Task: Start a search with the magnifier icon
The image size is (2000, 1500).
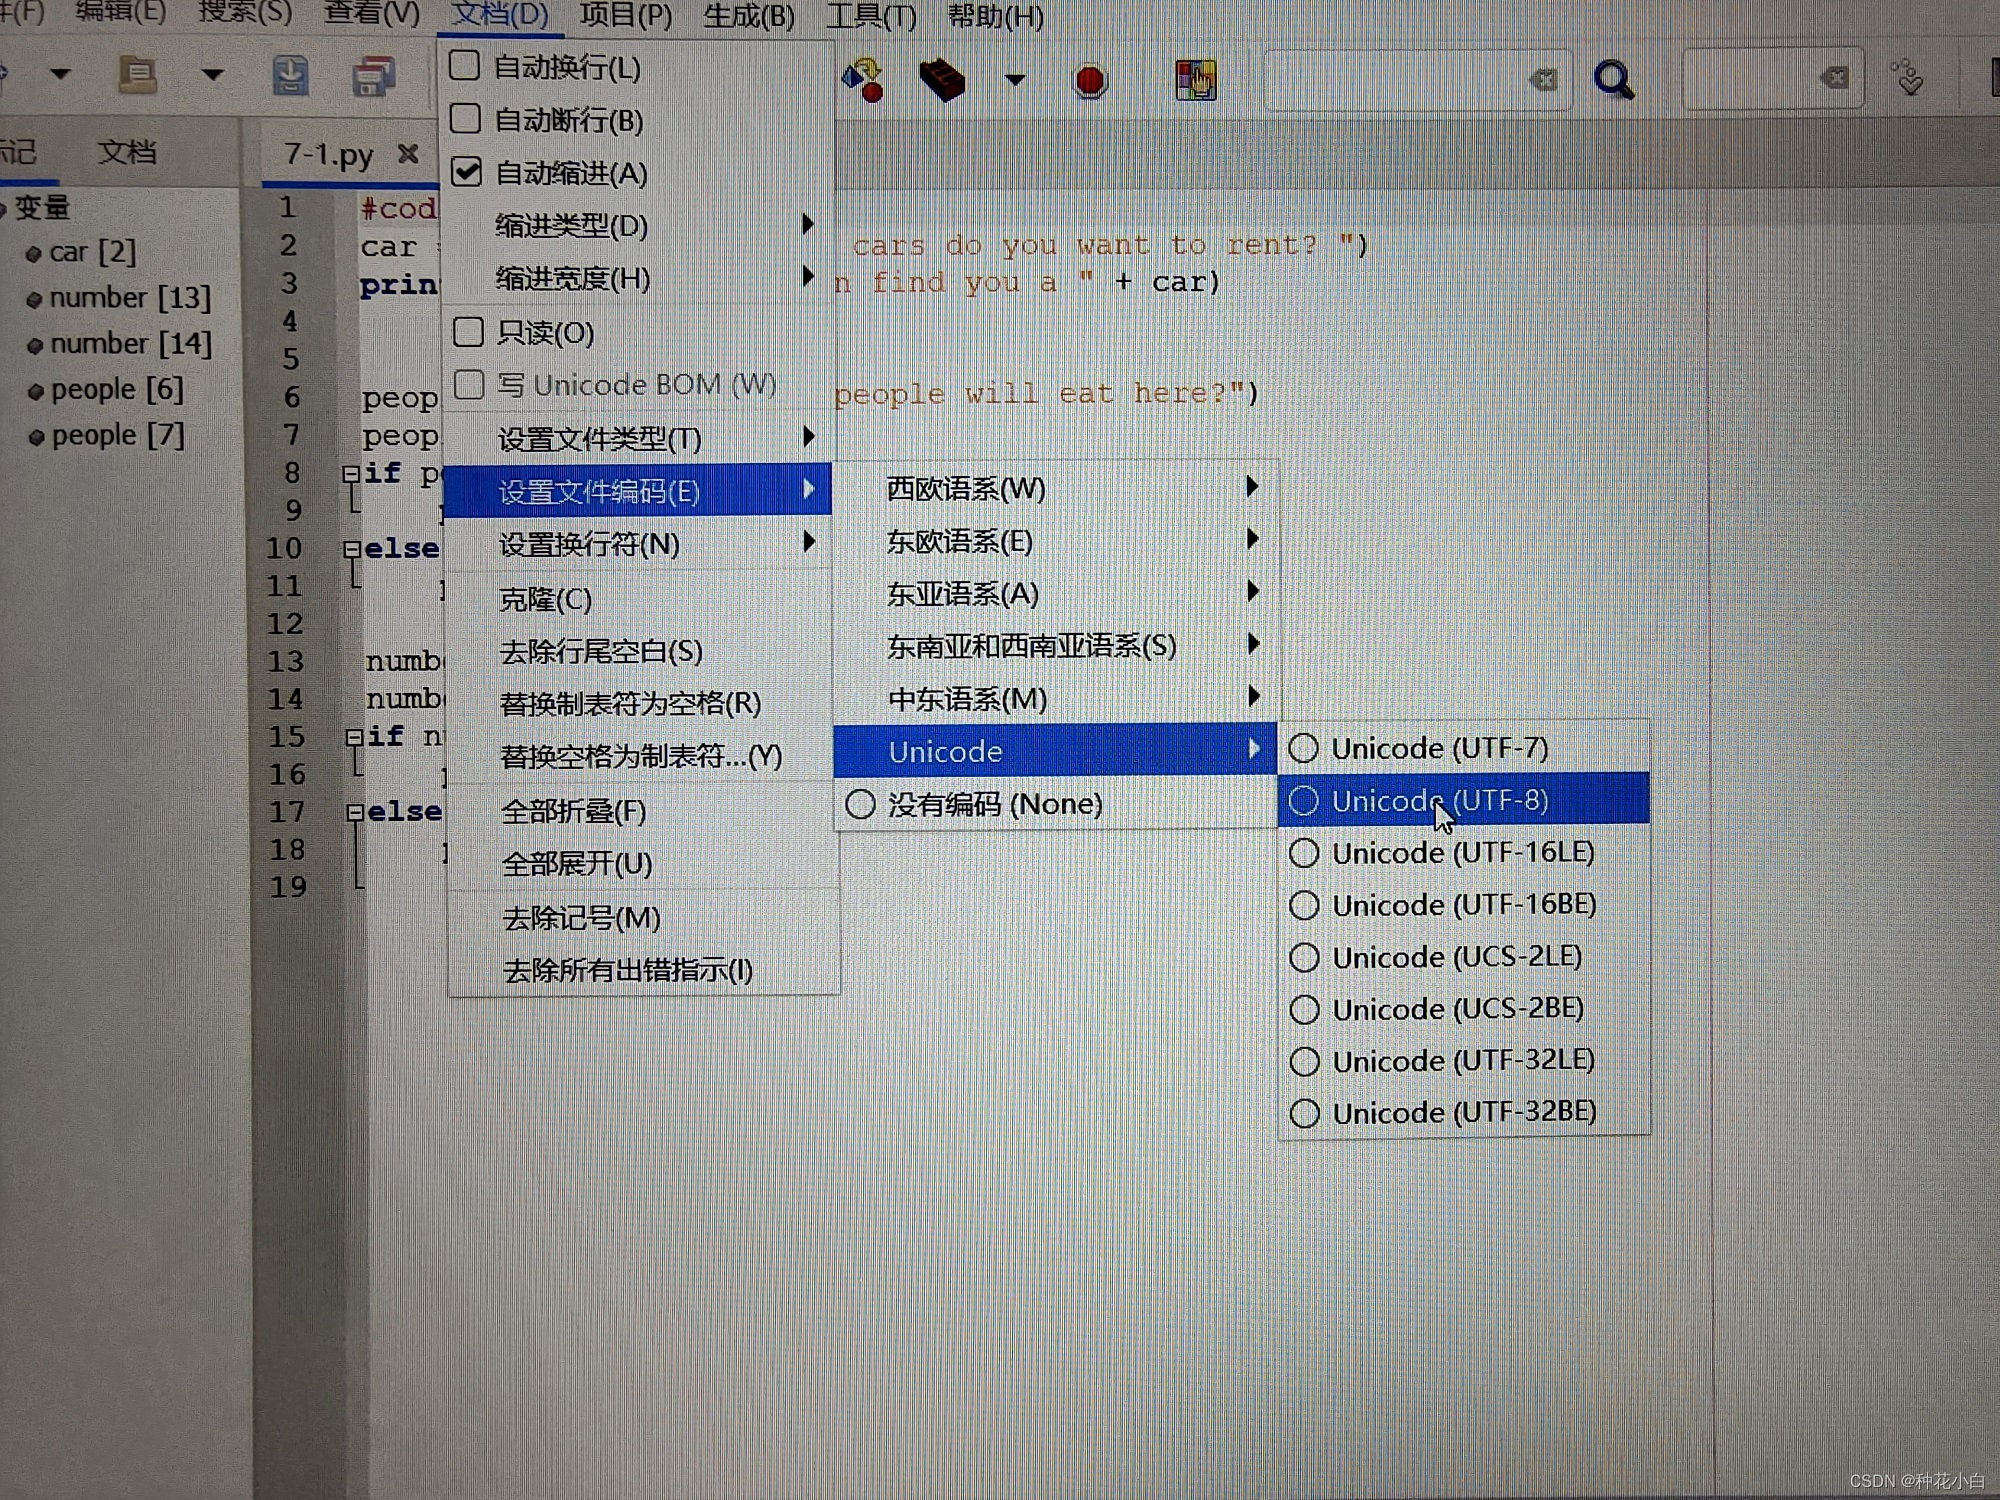Action: coord(1612,78)
